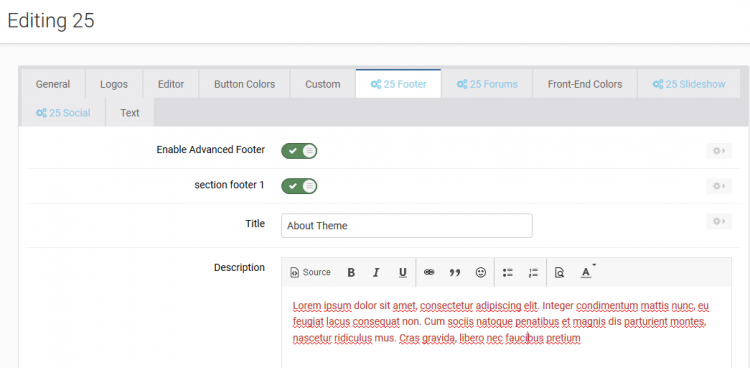Image resolution: width=750 pixels, height=368 pixels.
Task: Insert a quote block
Action: point(455,272)
